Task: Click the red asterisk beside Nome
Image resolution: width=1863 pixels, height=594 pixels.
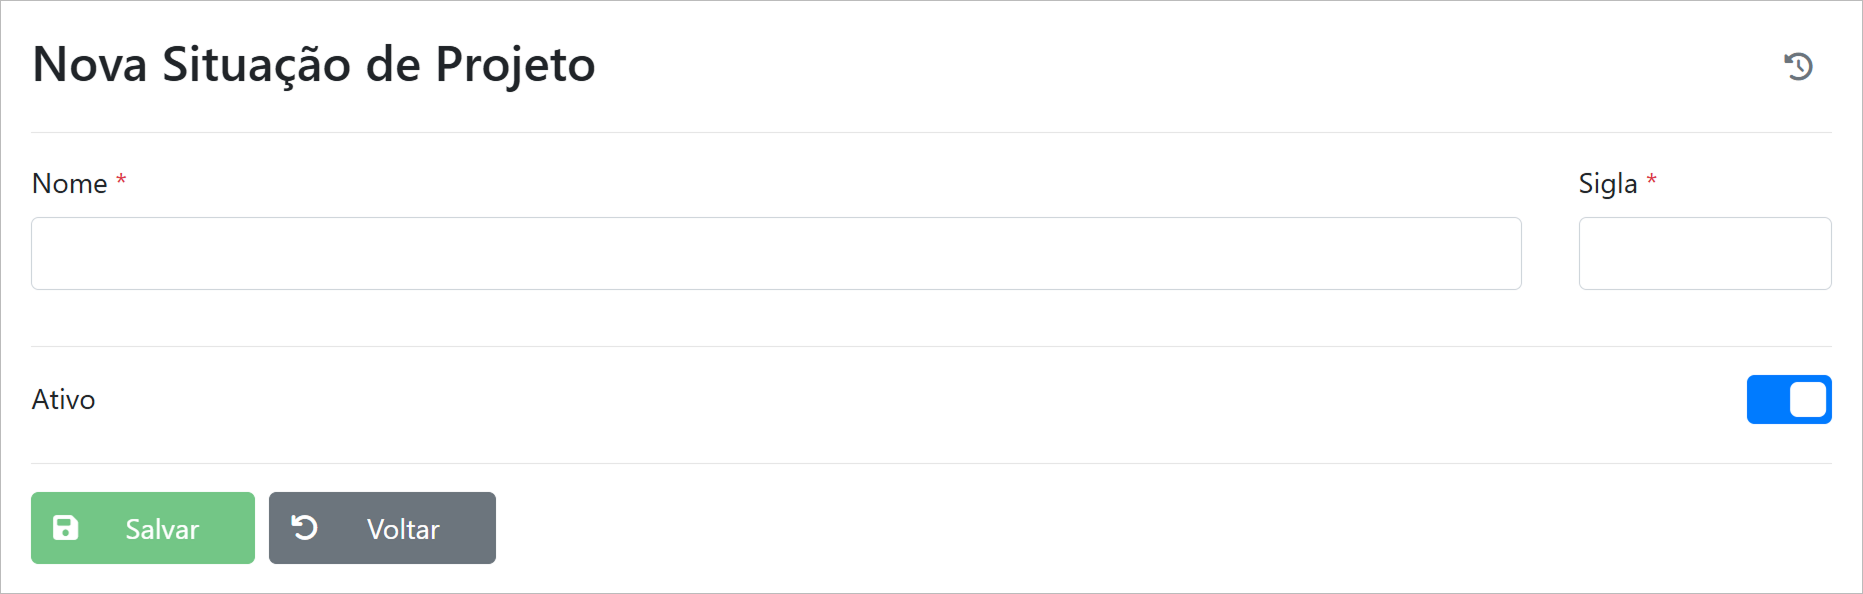Action: (121, 180)
